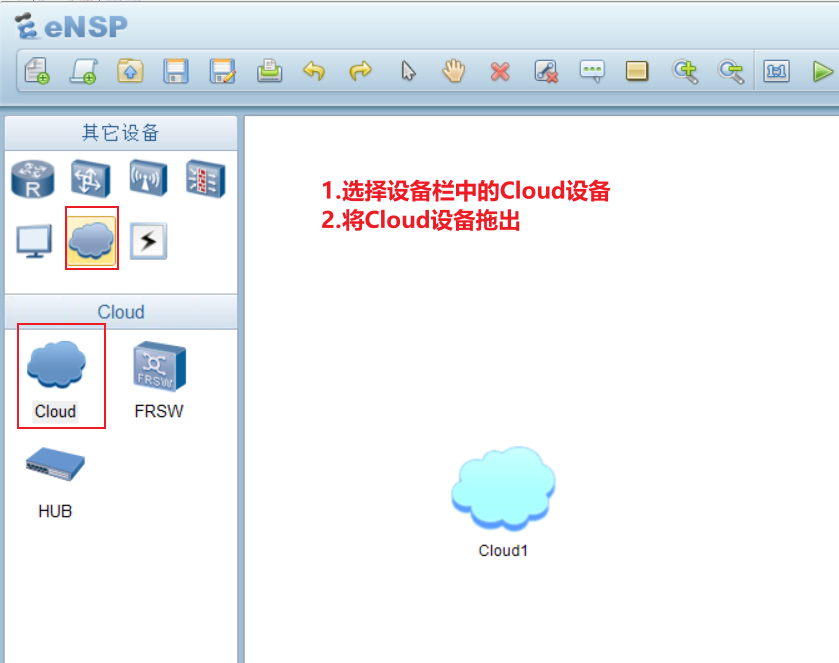Zoom in on the canvas
This screenshot has height=663, width=839.
pyautogui.click(x=685, y=72)
